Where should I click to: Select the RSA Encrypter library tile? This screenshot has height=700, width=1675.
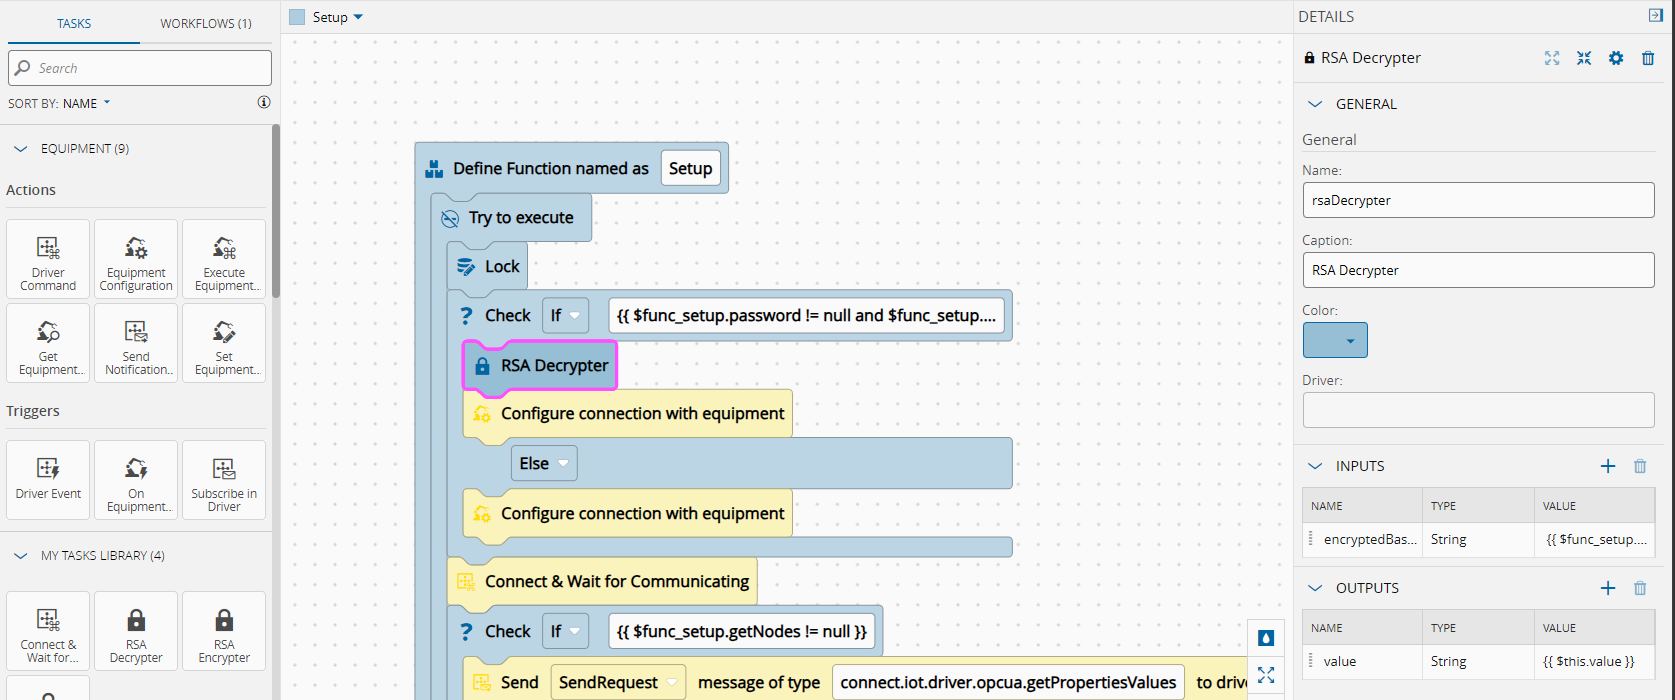tap(224, 631)
